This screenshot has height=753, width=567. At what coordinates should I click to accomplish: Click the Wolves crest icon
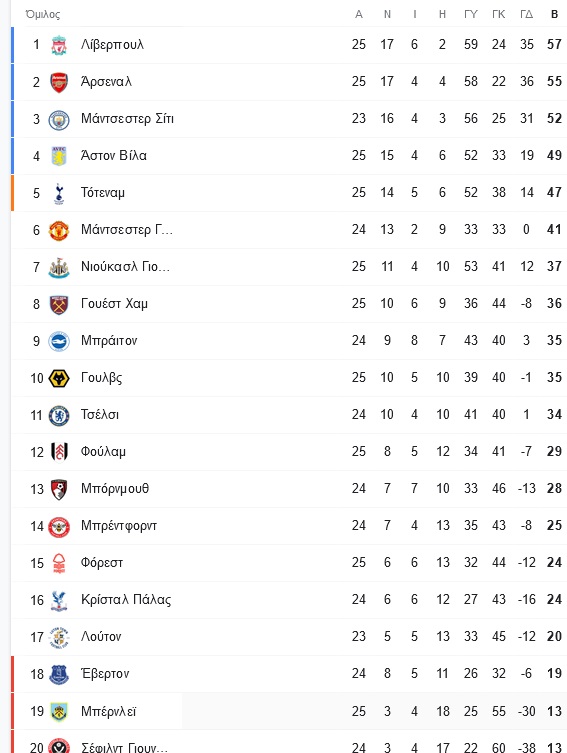click(x=59, y=378)
